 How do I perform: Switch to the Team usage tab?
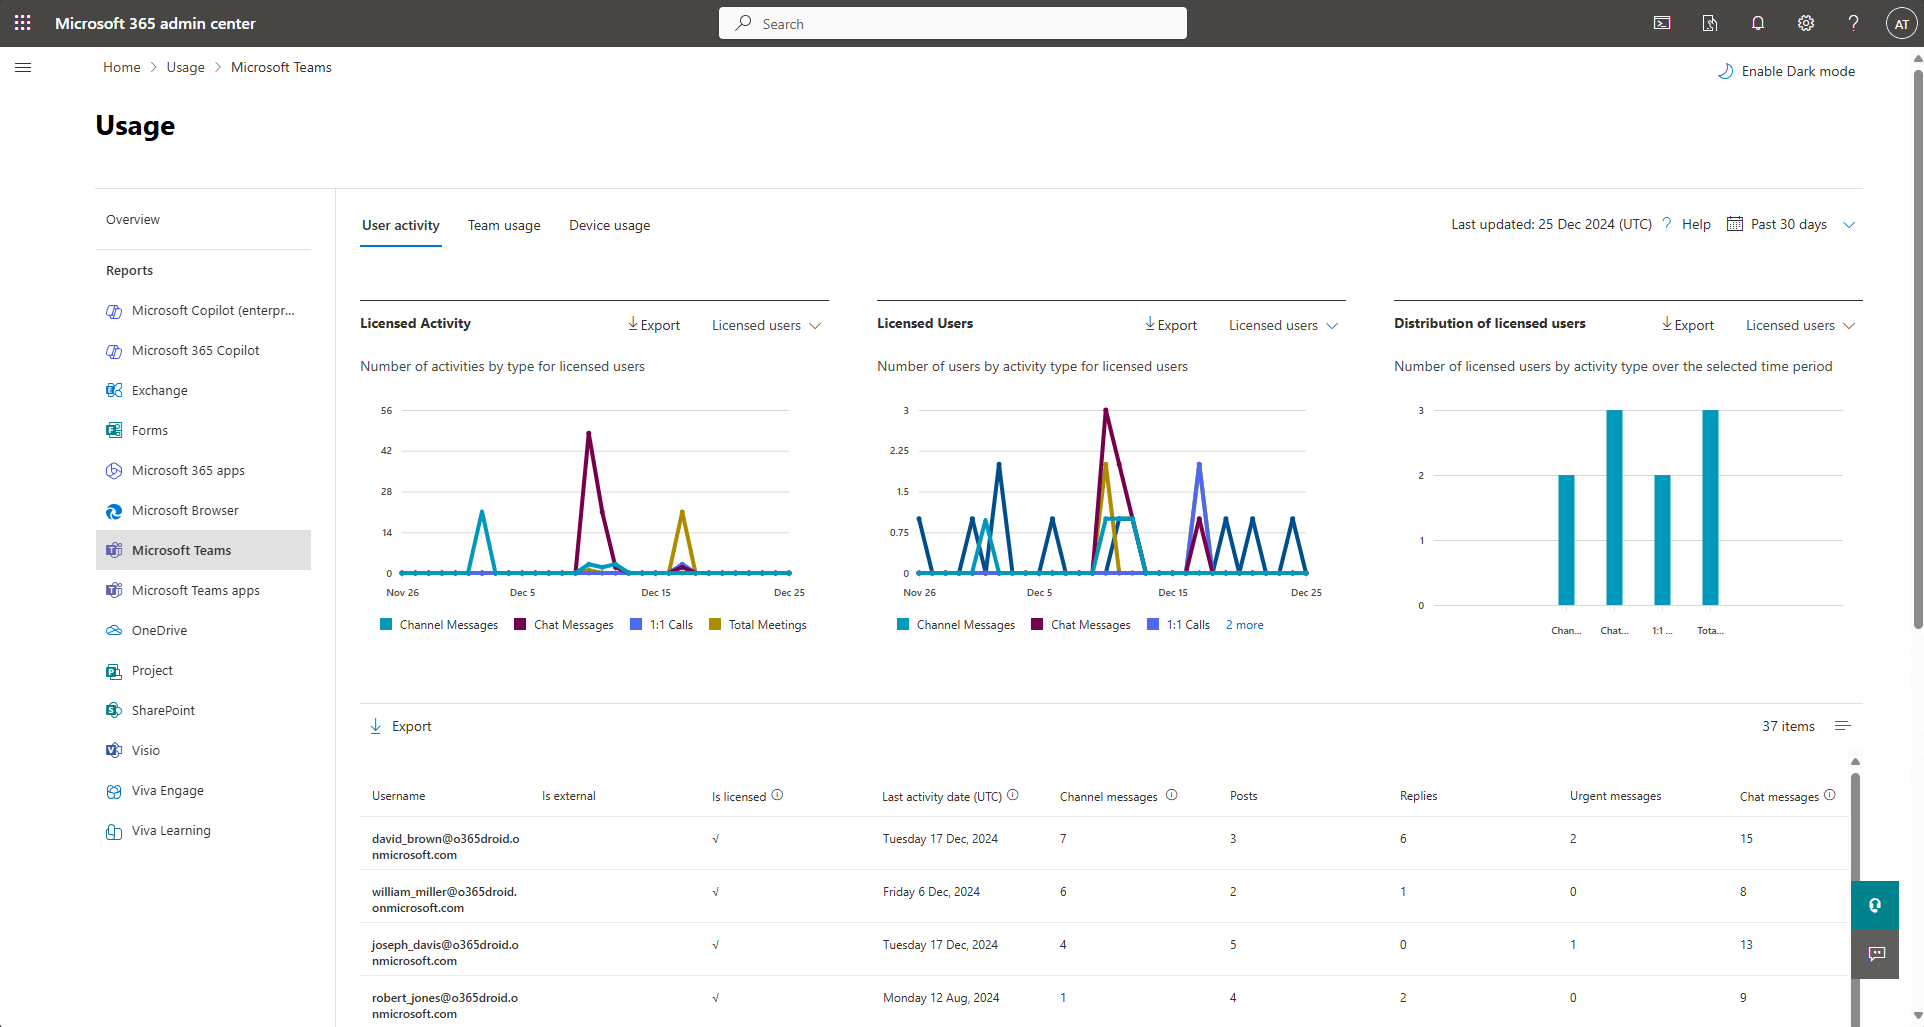tap(503, 225)
